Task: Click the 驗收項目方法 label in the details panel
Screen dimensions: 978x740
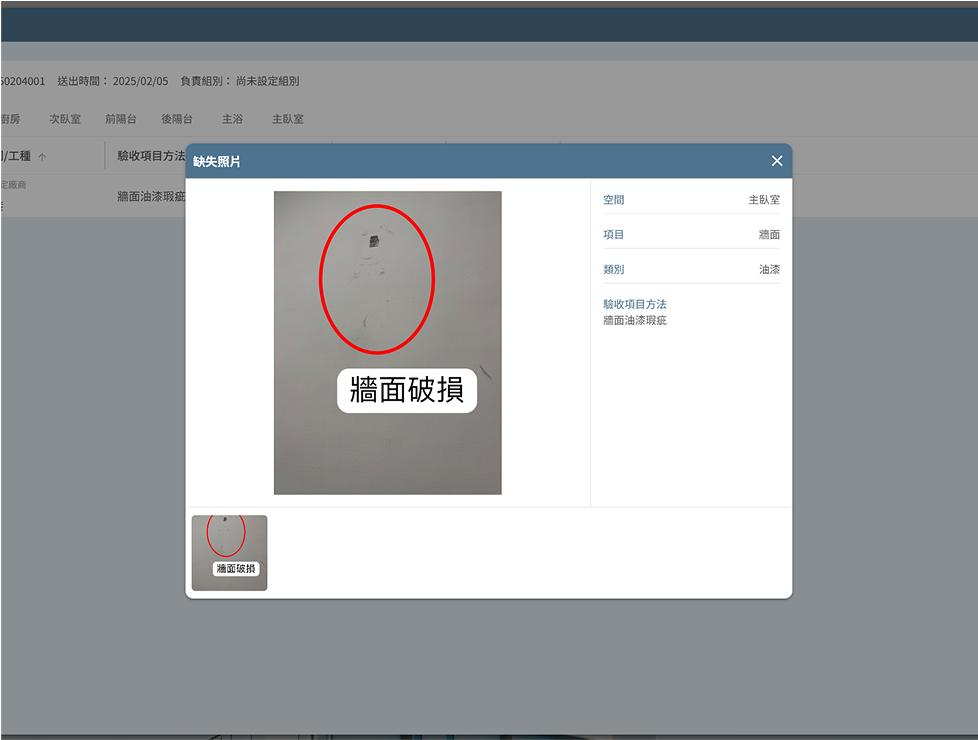Action: click(634, 304)
